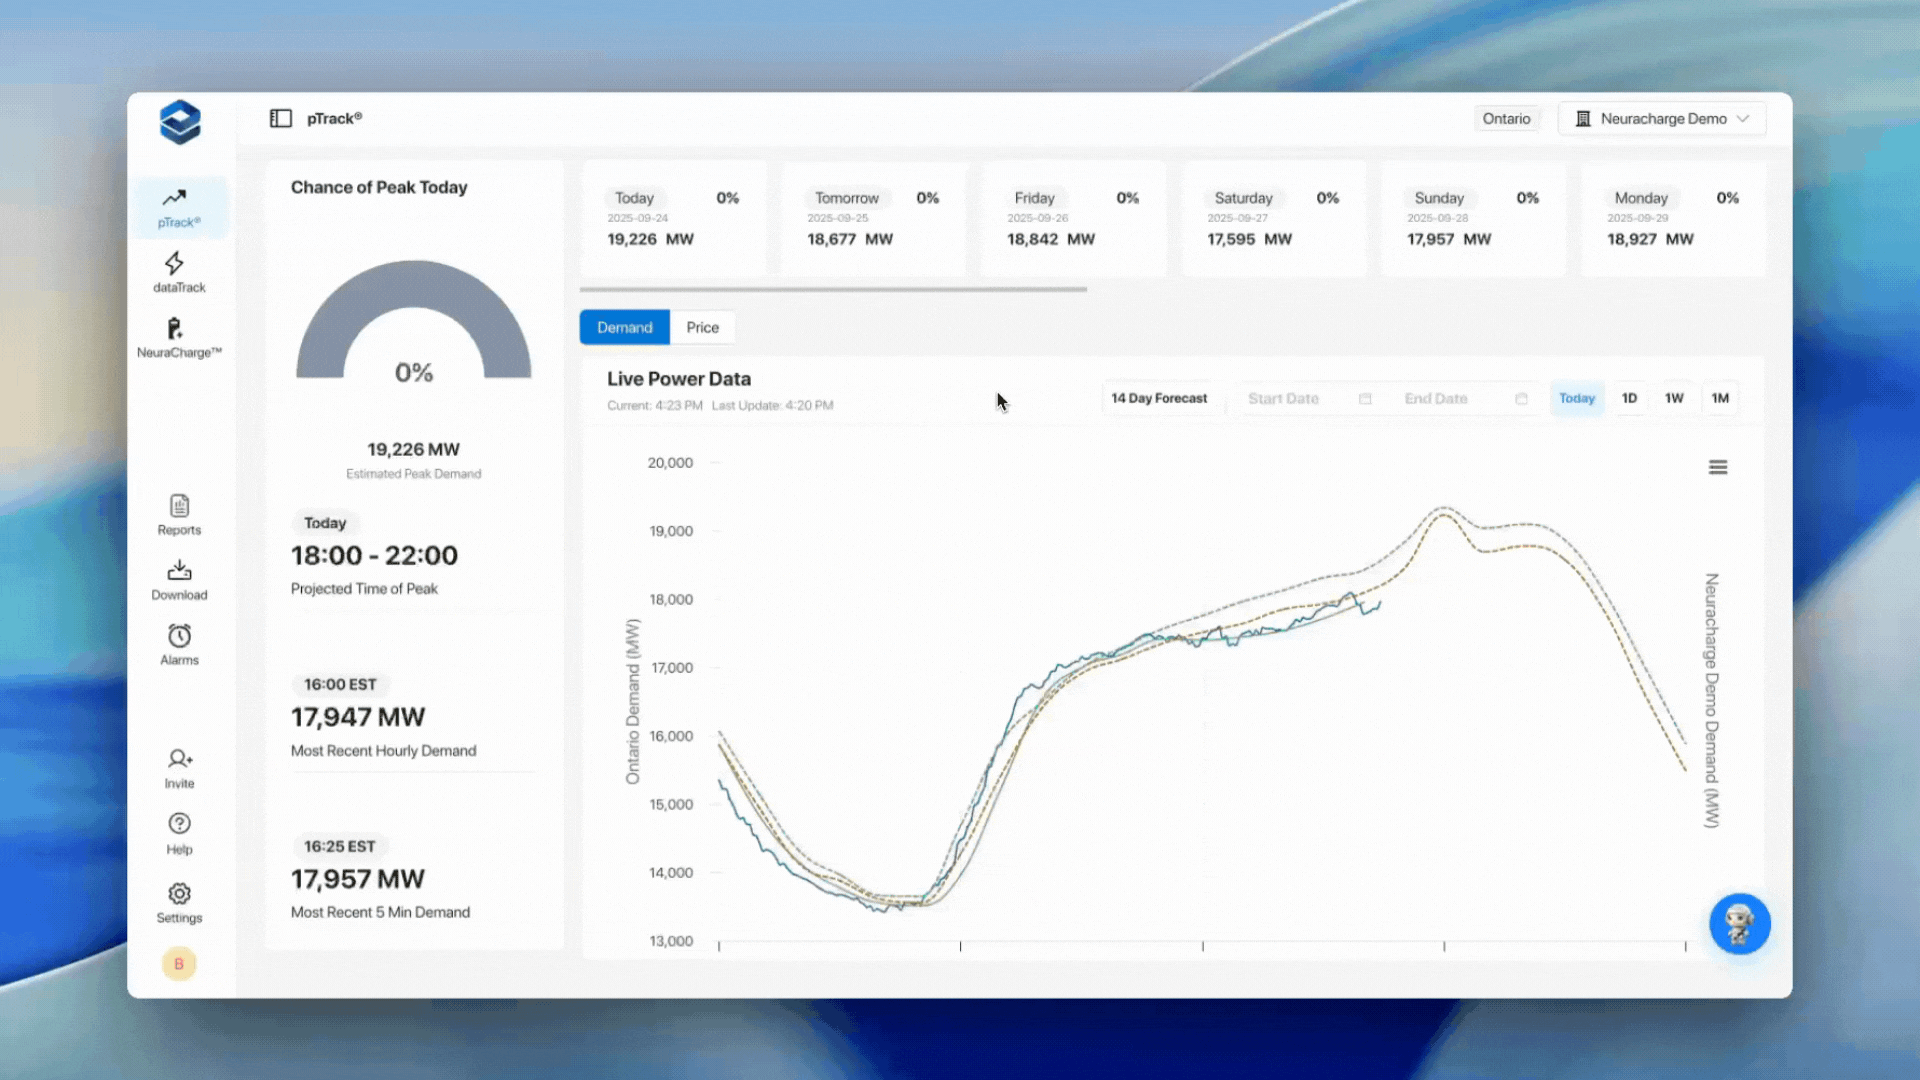The image size is (1920, 1080).
Task: Open the dataTrack sidebar icon
Action: click(x=175, y=264)
